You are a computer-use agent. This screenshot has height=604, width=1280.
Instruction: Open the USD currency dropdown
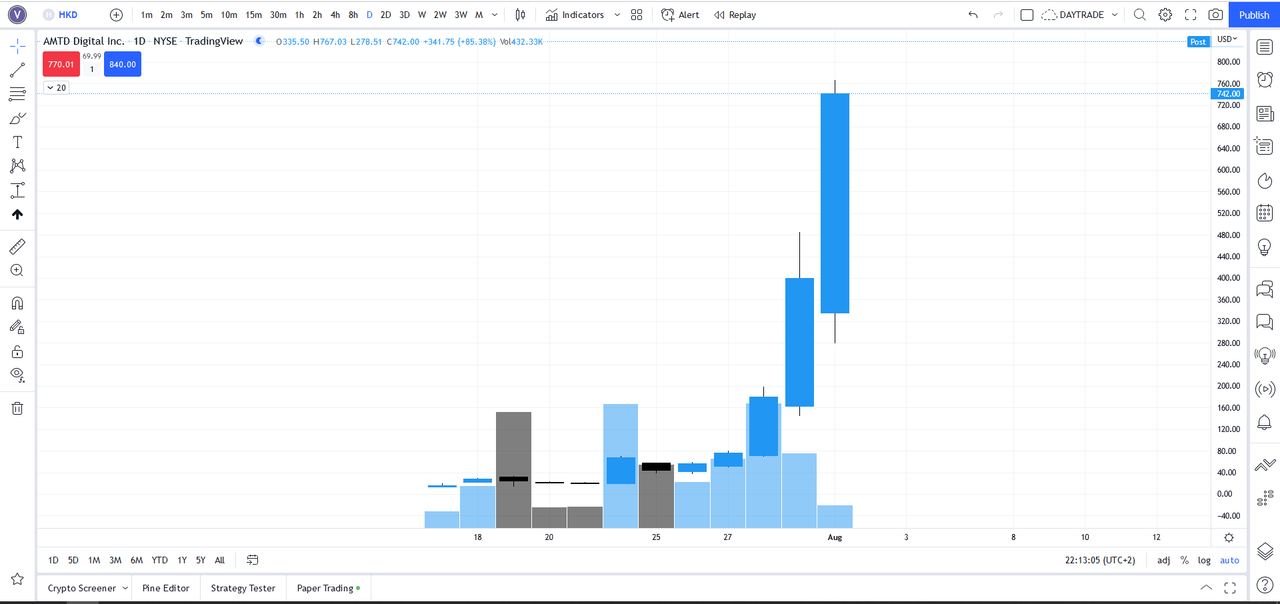pos(1228,39)
